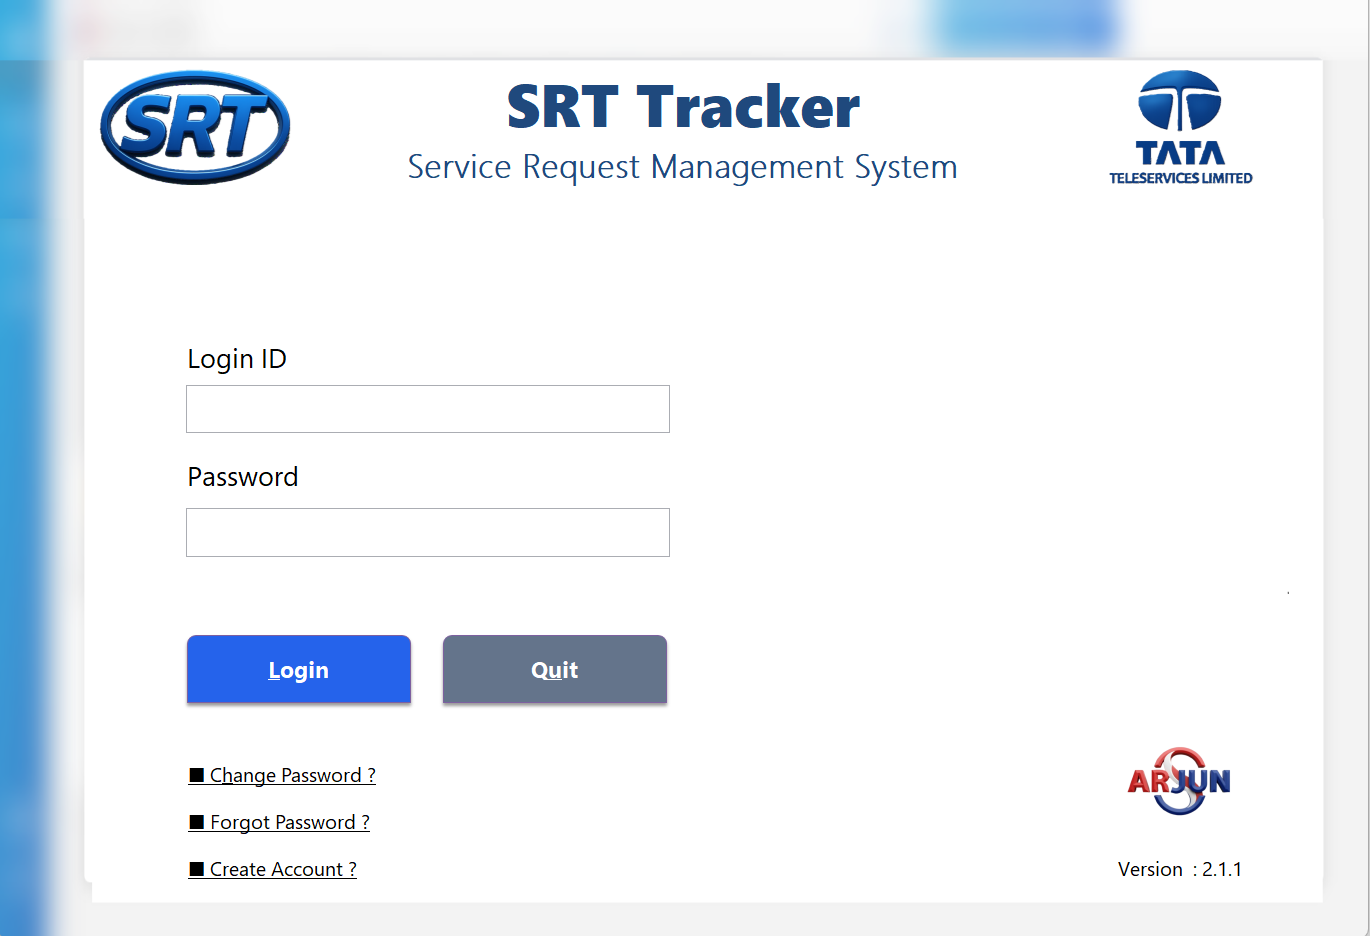Screen dimensions: 1370x936
Task: Click the Version 2.1.1 text
Action: pyautogui.click(x=1180, y=869)
